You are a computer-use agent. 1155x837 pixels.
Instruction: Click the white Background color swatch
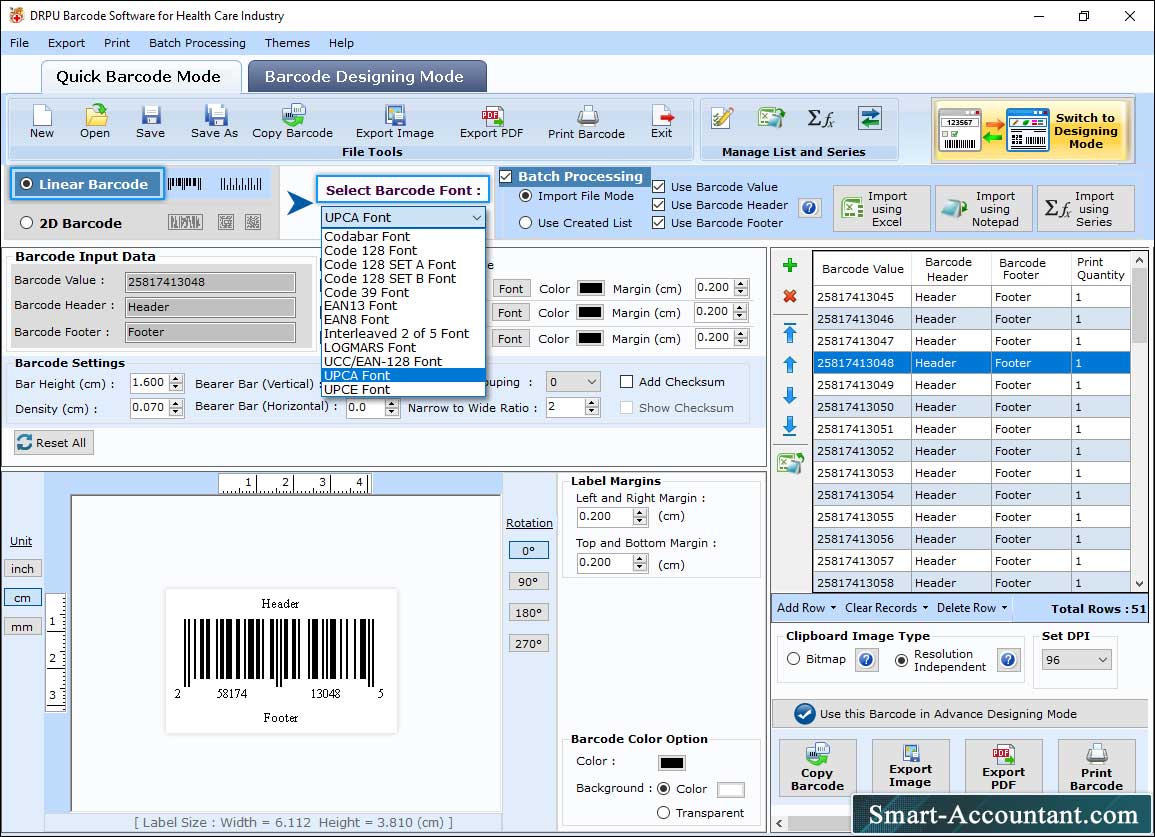(731, 790)
